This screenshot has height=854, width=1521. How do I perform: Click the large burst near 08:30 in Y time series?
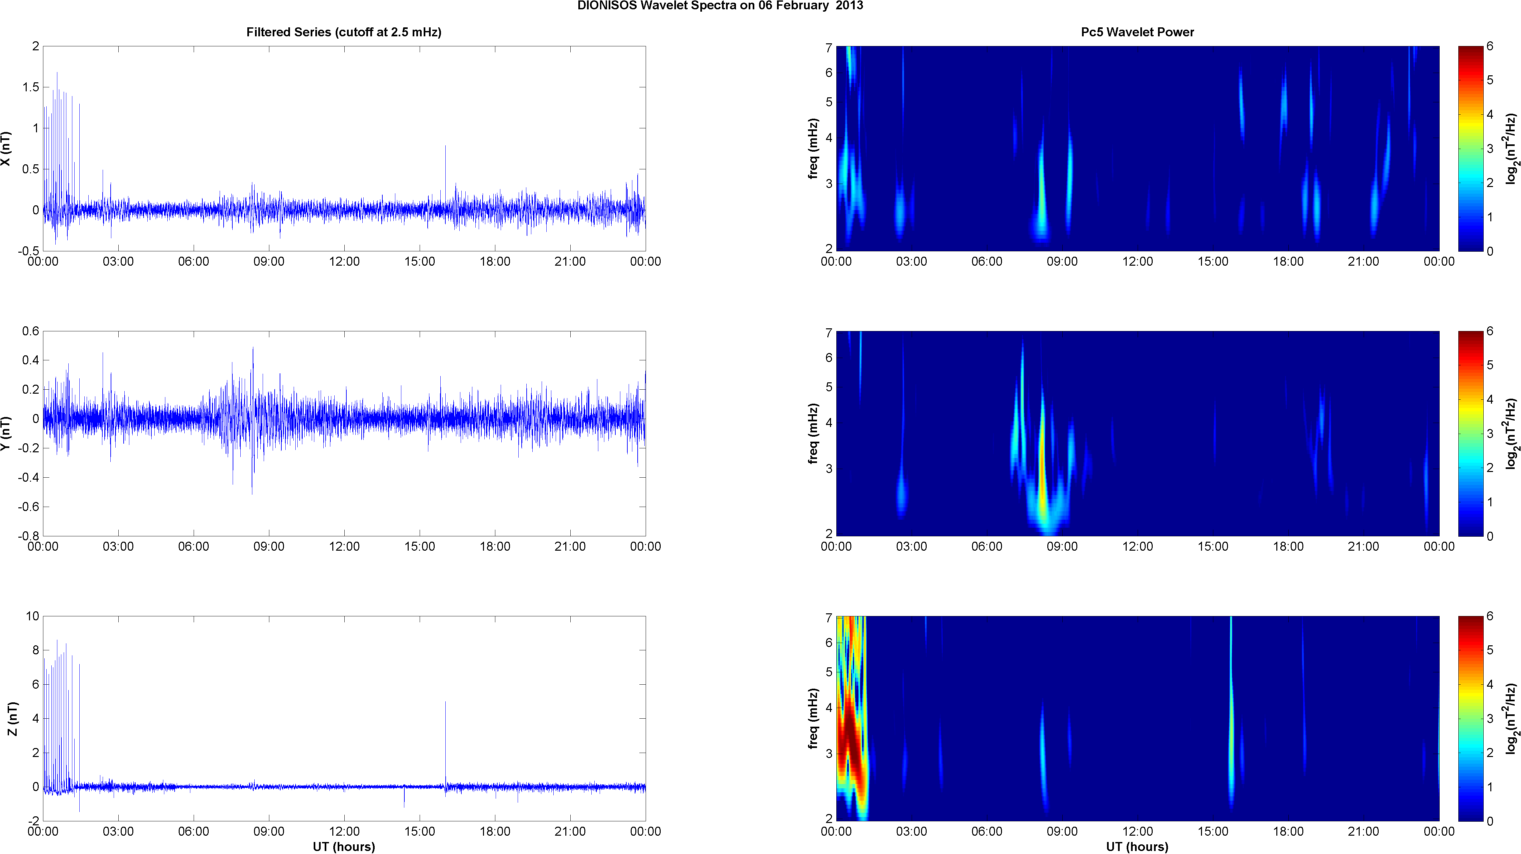click(252, 420)
